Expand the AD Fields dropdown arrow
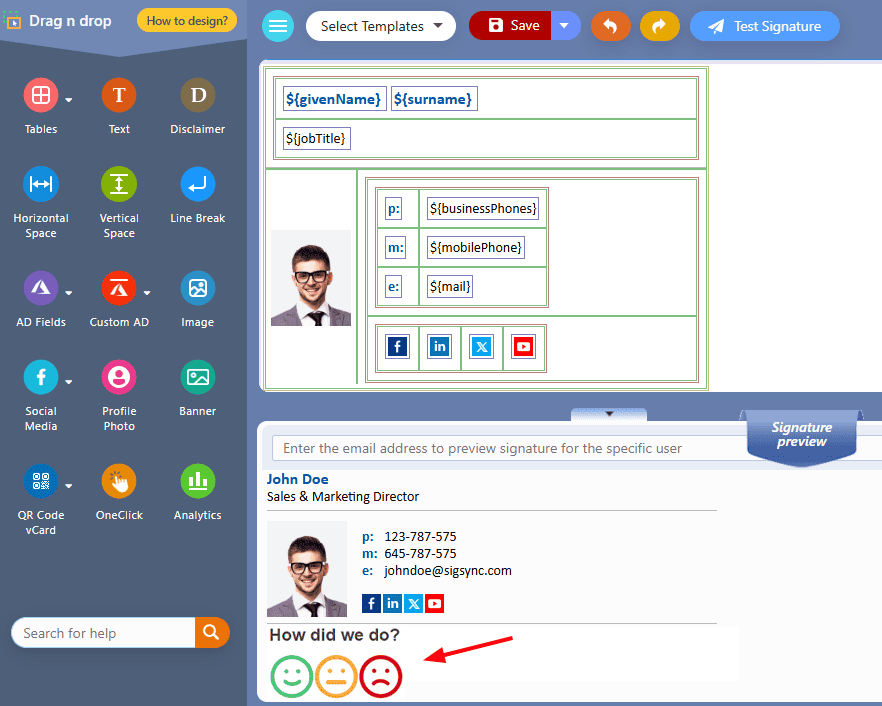Viewport: 882px width, 706px height. point(69,293)
